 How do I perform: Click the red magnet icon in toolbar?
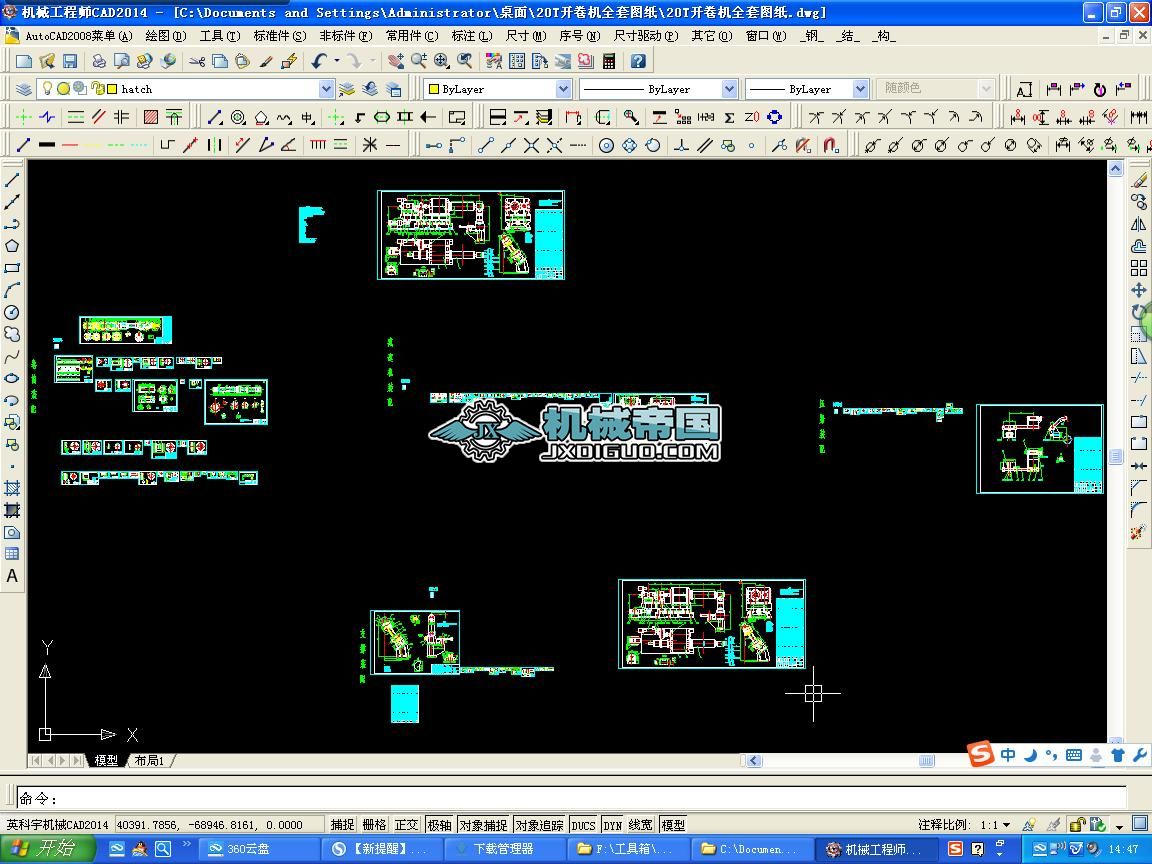click(830, 145)
